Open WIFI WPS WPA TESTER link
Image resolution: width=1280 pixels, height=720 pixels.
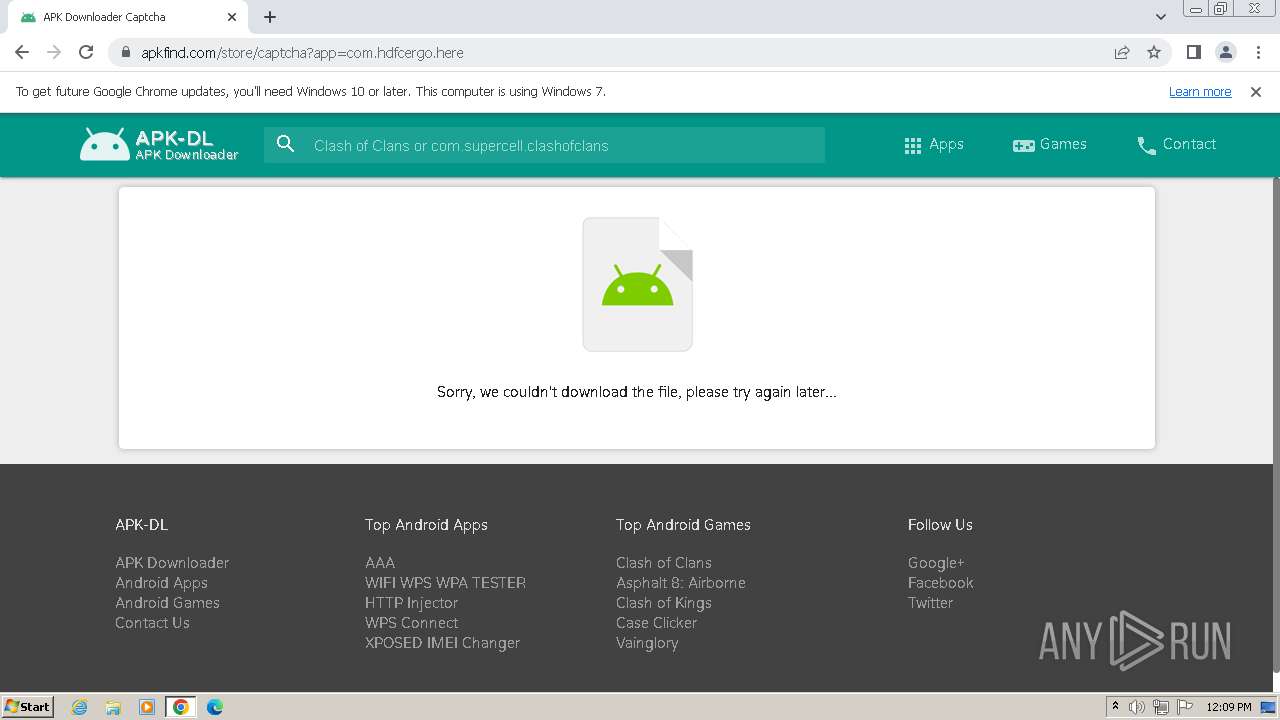445,583
